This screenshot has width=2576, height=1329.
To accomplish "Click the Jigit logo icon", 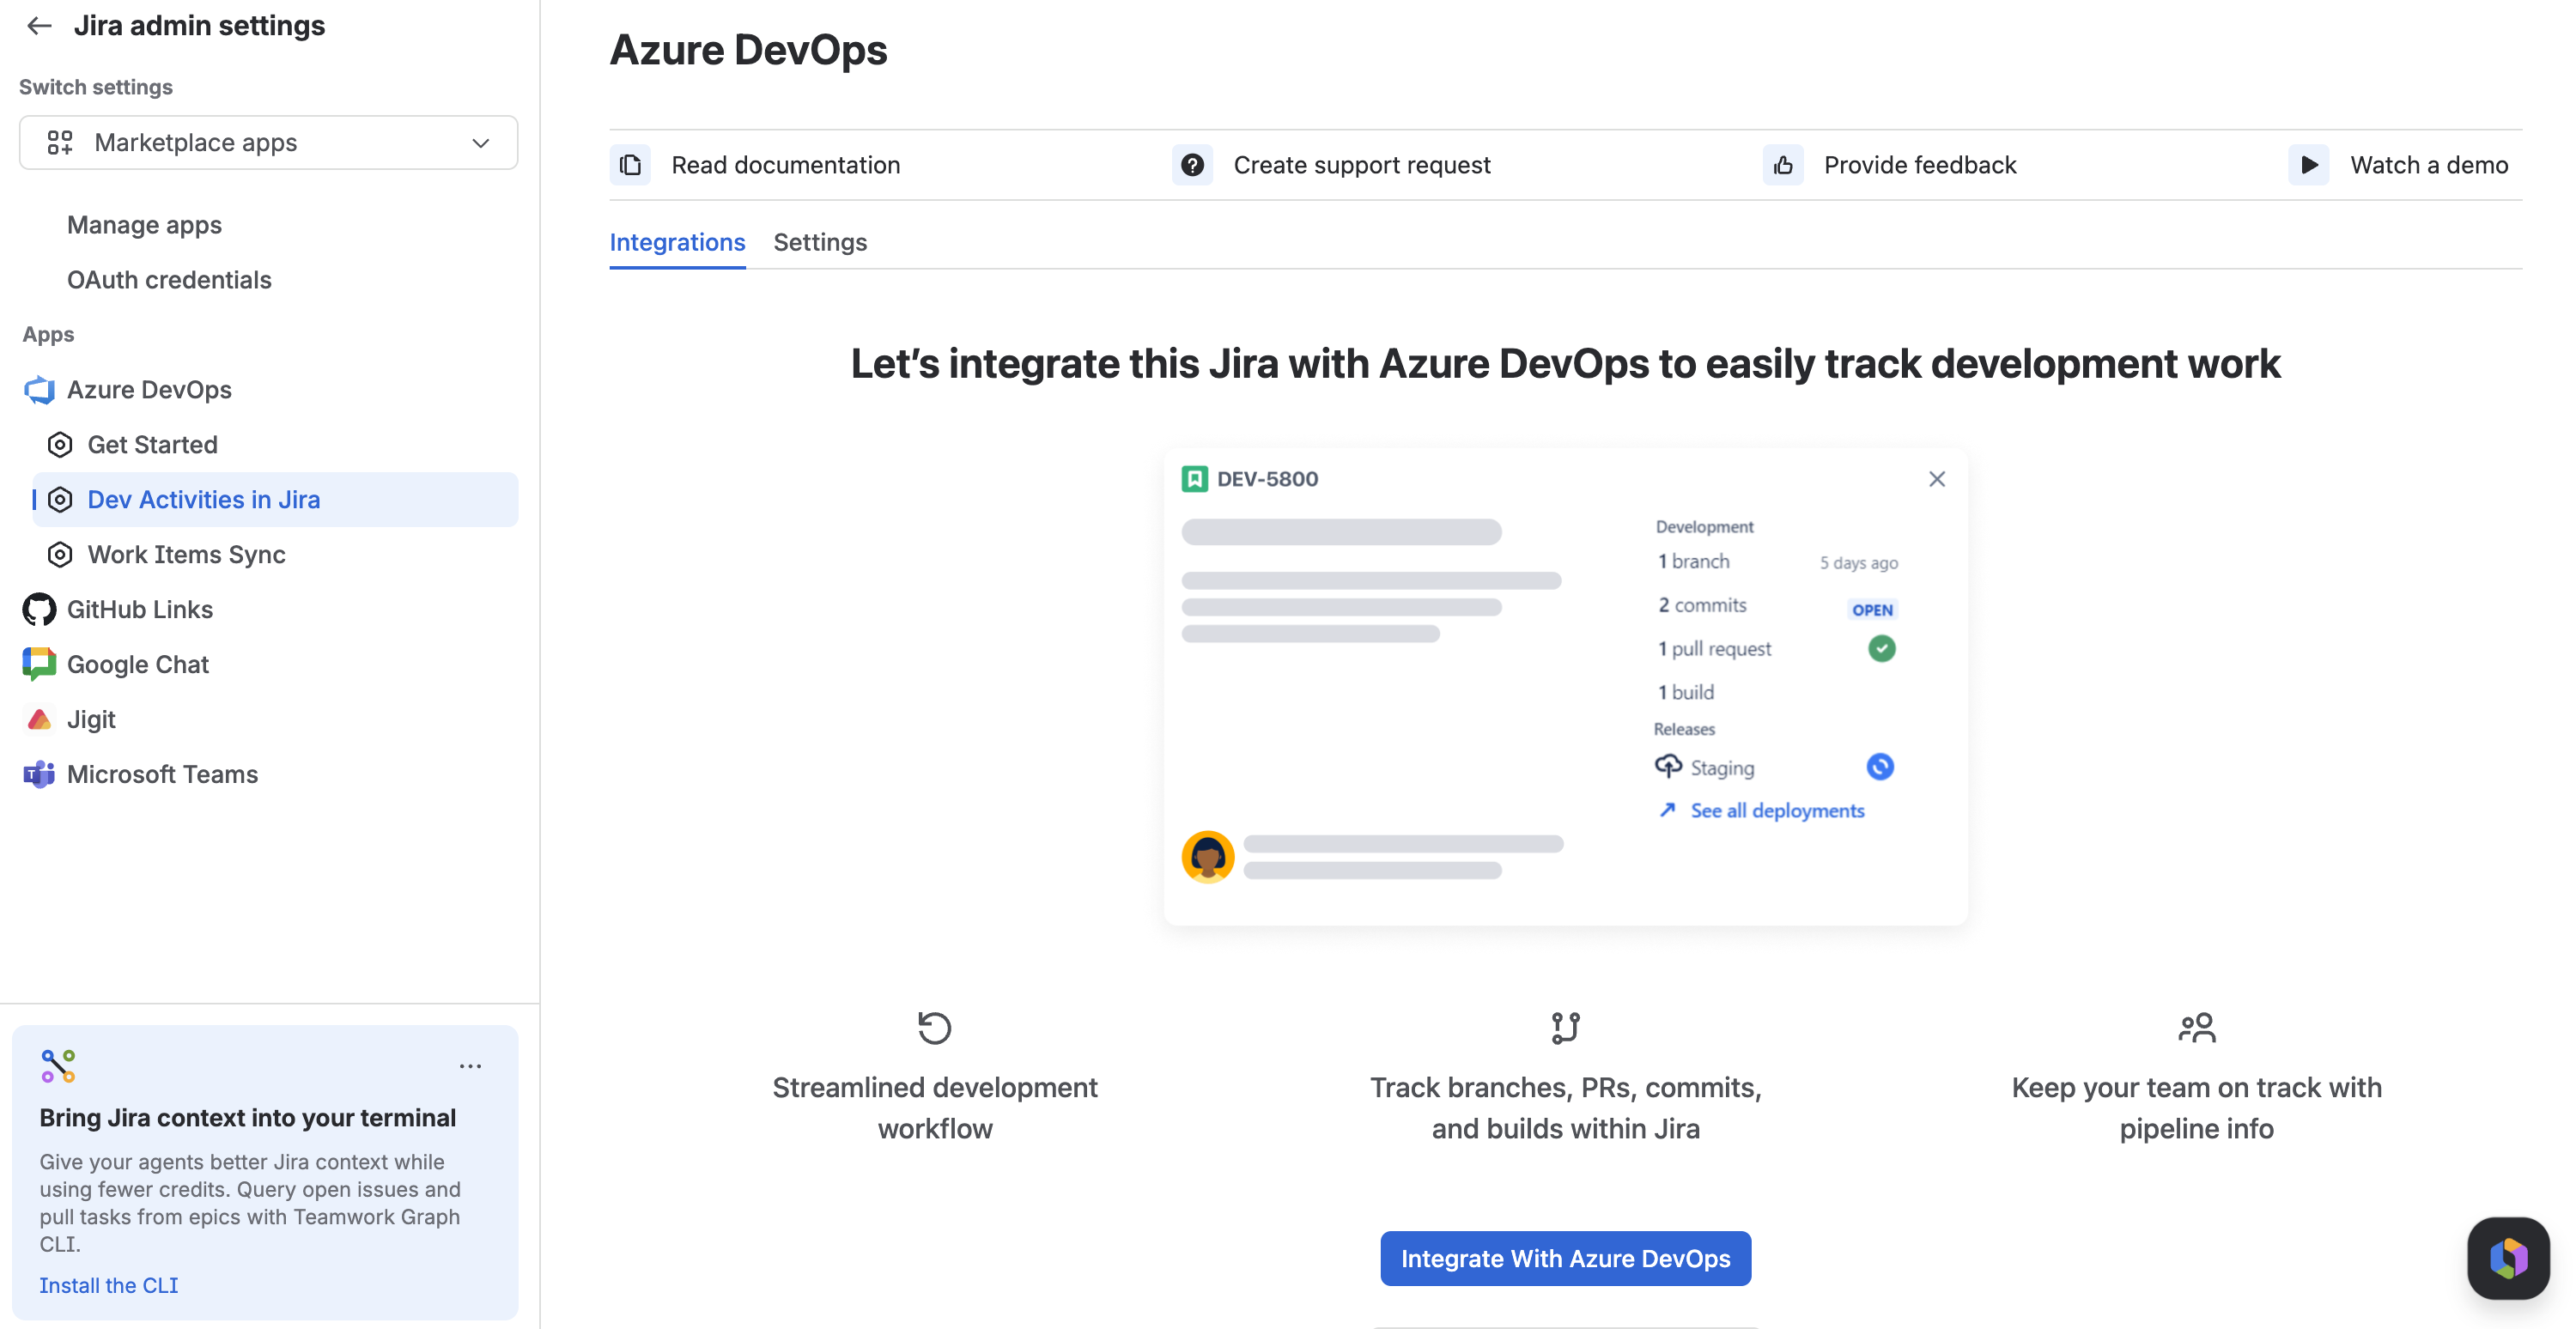I will pyautogui.click(x=39, y=720).
